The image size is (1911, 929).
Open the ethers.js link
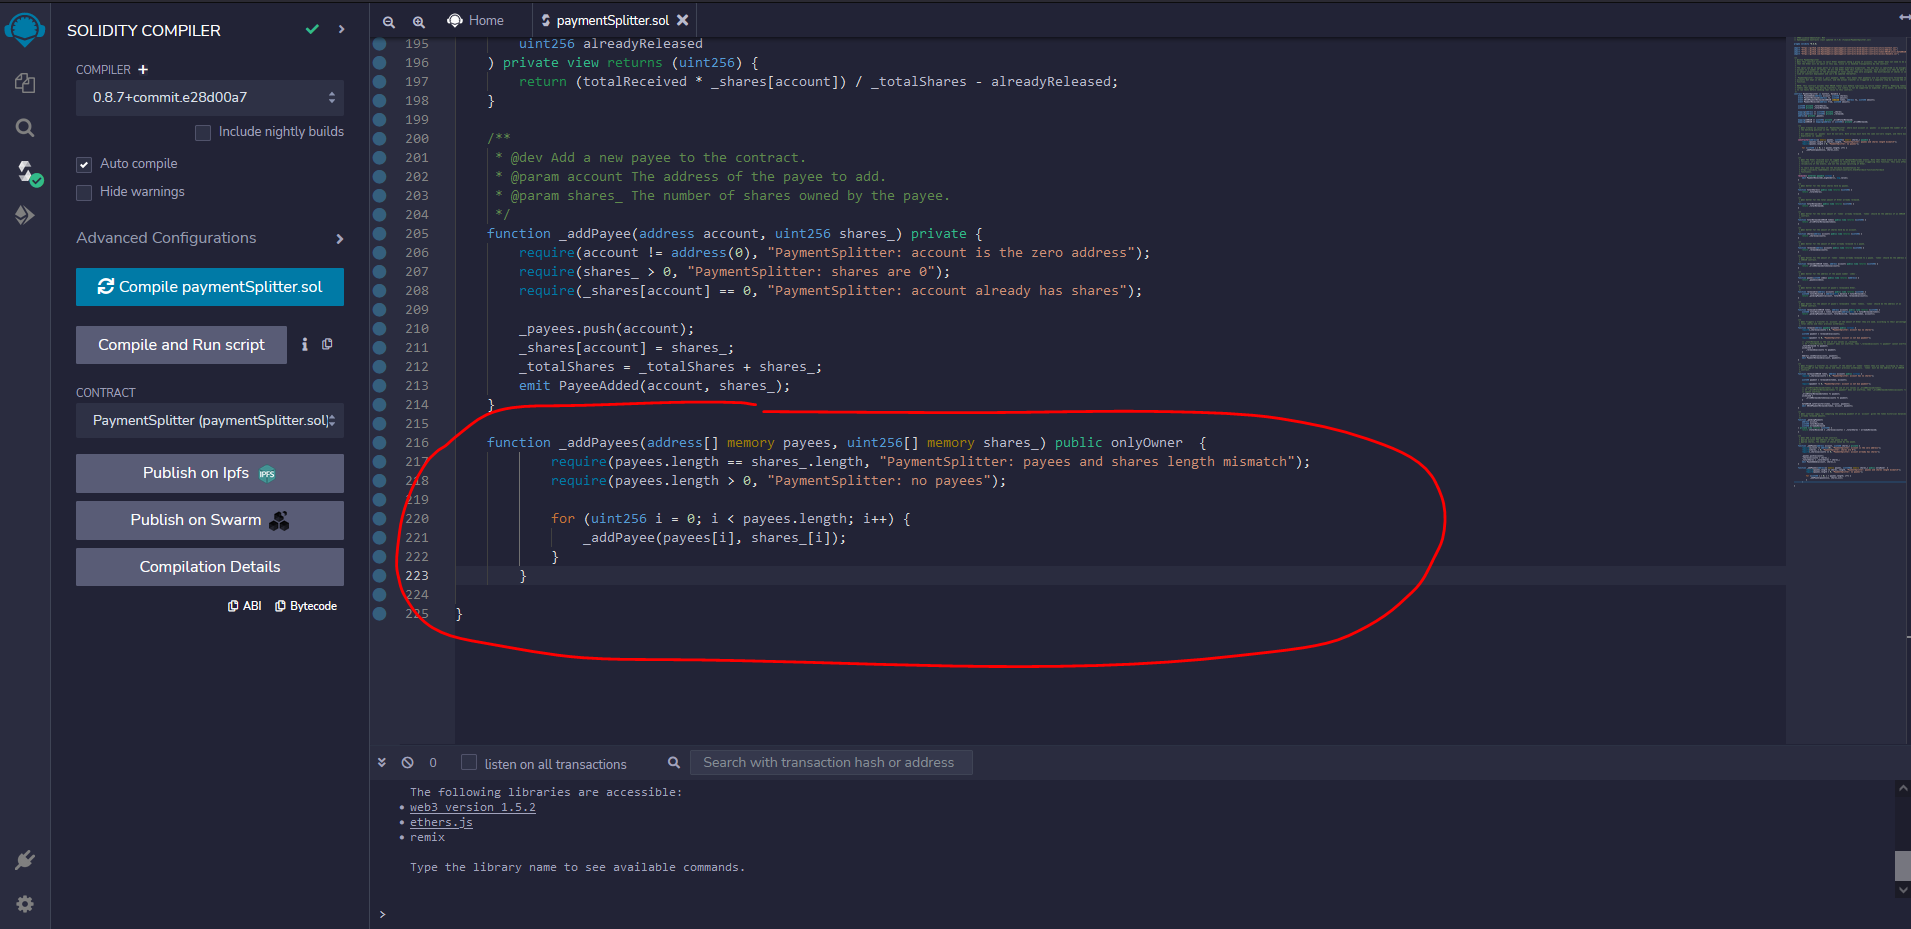(x=441, y=822)
